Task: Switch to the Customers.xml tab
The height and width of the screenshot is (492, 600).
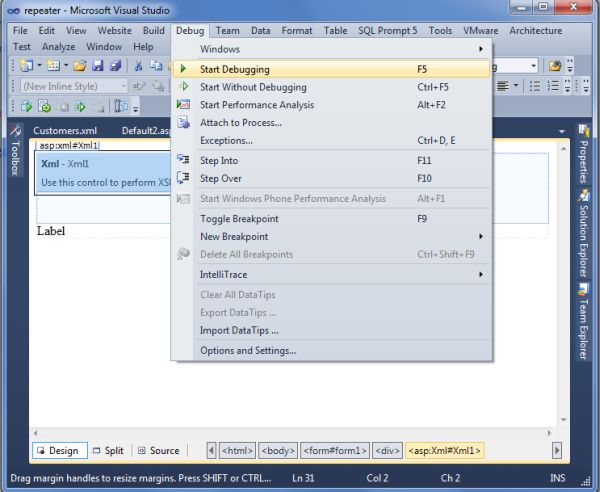Action: tap(65, 130)
